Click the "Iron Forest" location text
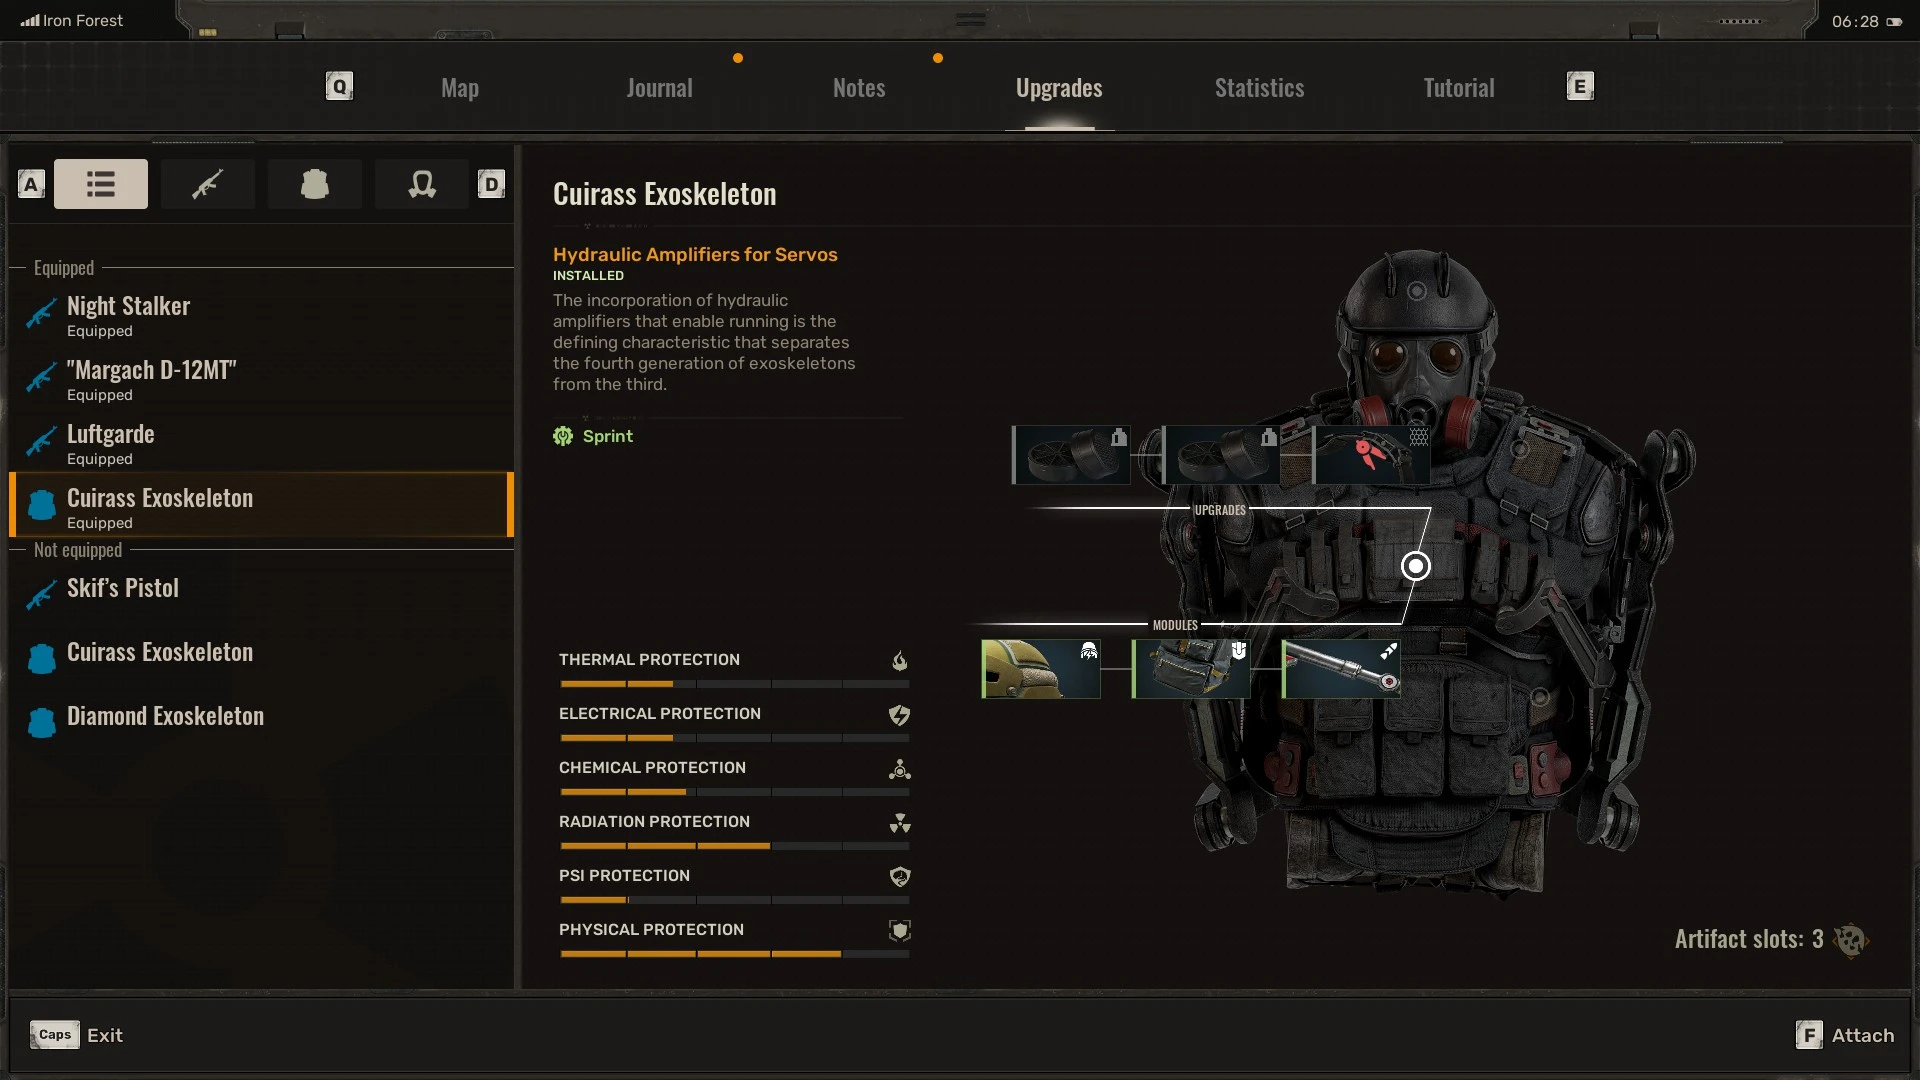 (x=83, y=20)
